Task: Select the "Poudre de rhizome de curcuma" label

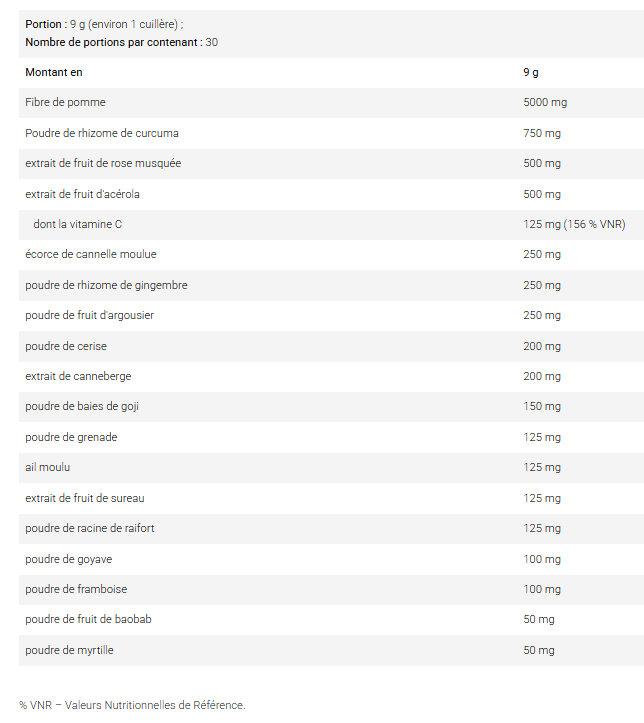Action: (x=102, y=133)
